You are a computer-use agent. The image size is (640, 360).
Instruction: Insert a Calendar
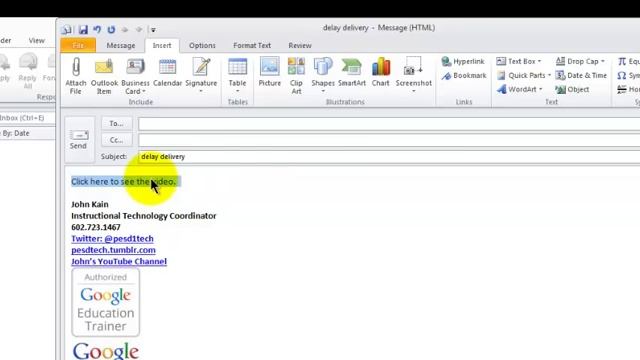pyautogui.click(x=167, y=73)
